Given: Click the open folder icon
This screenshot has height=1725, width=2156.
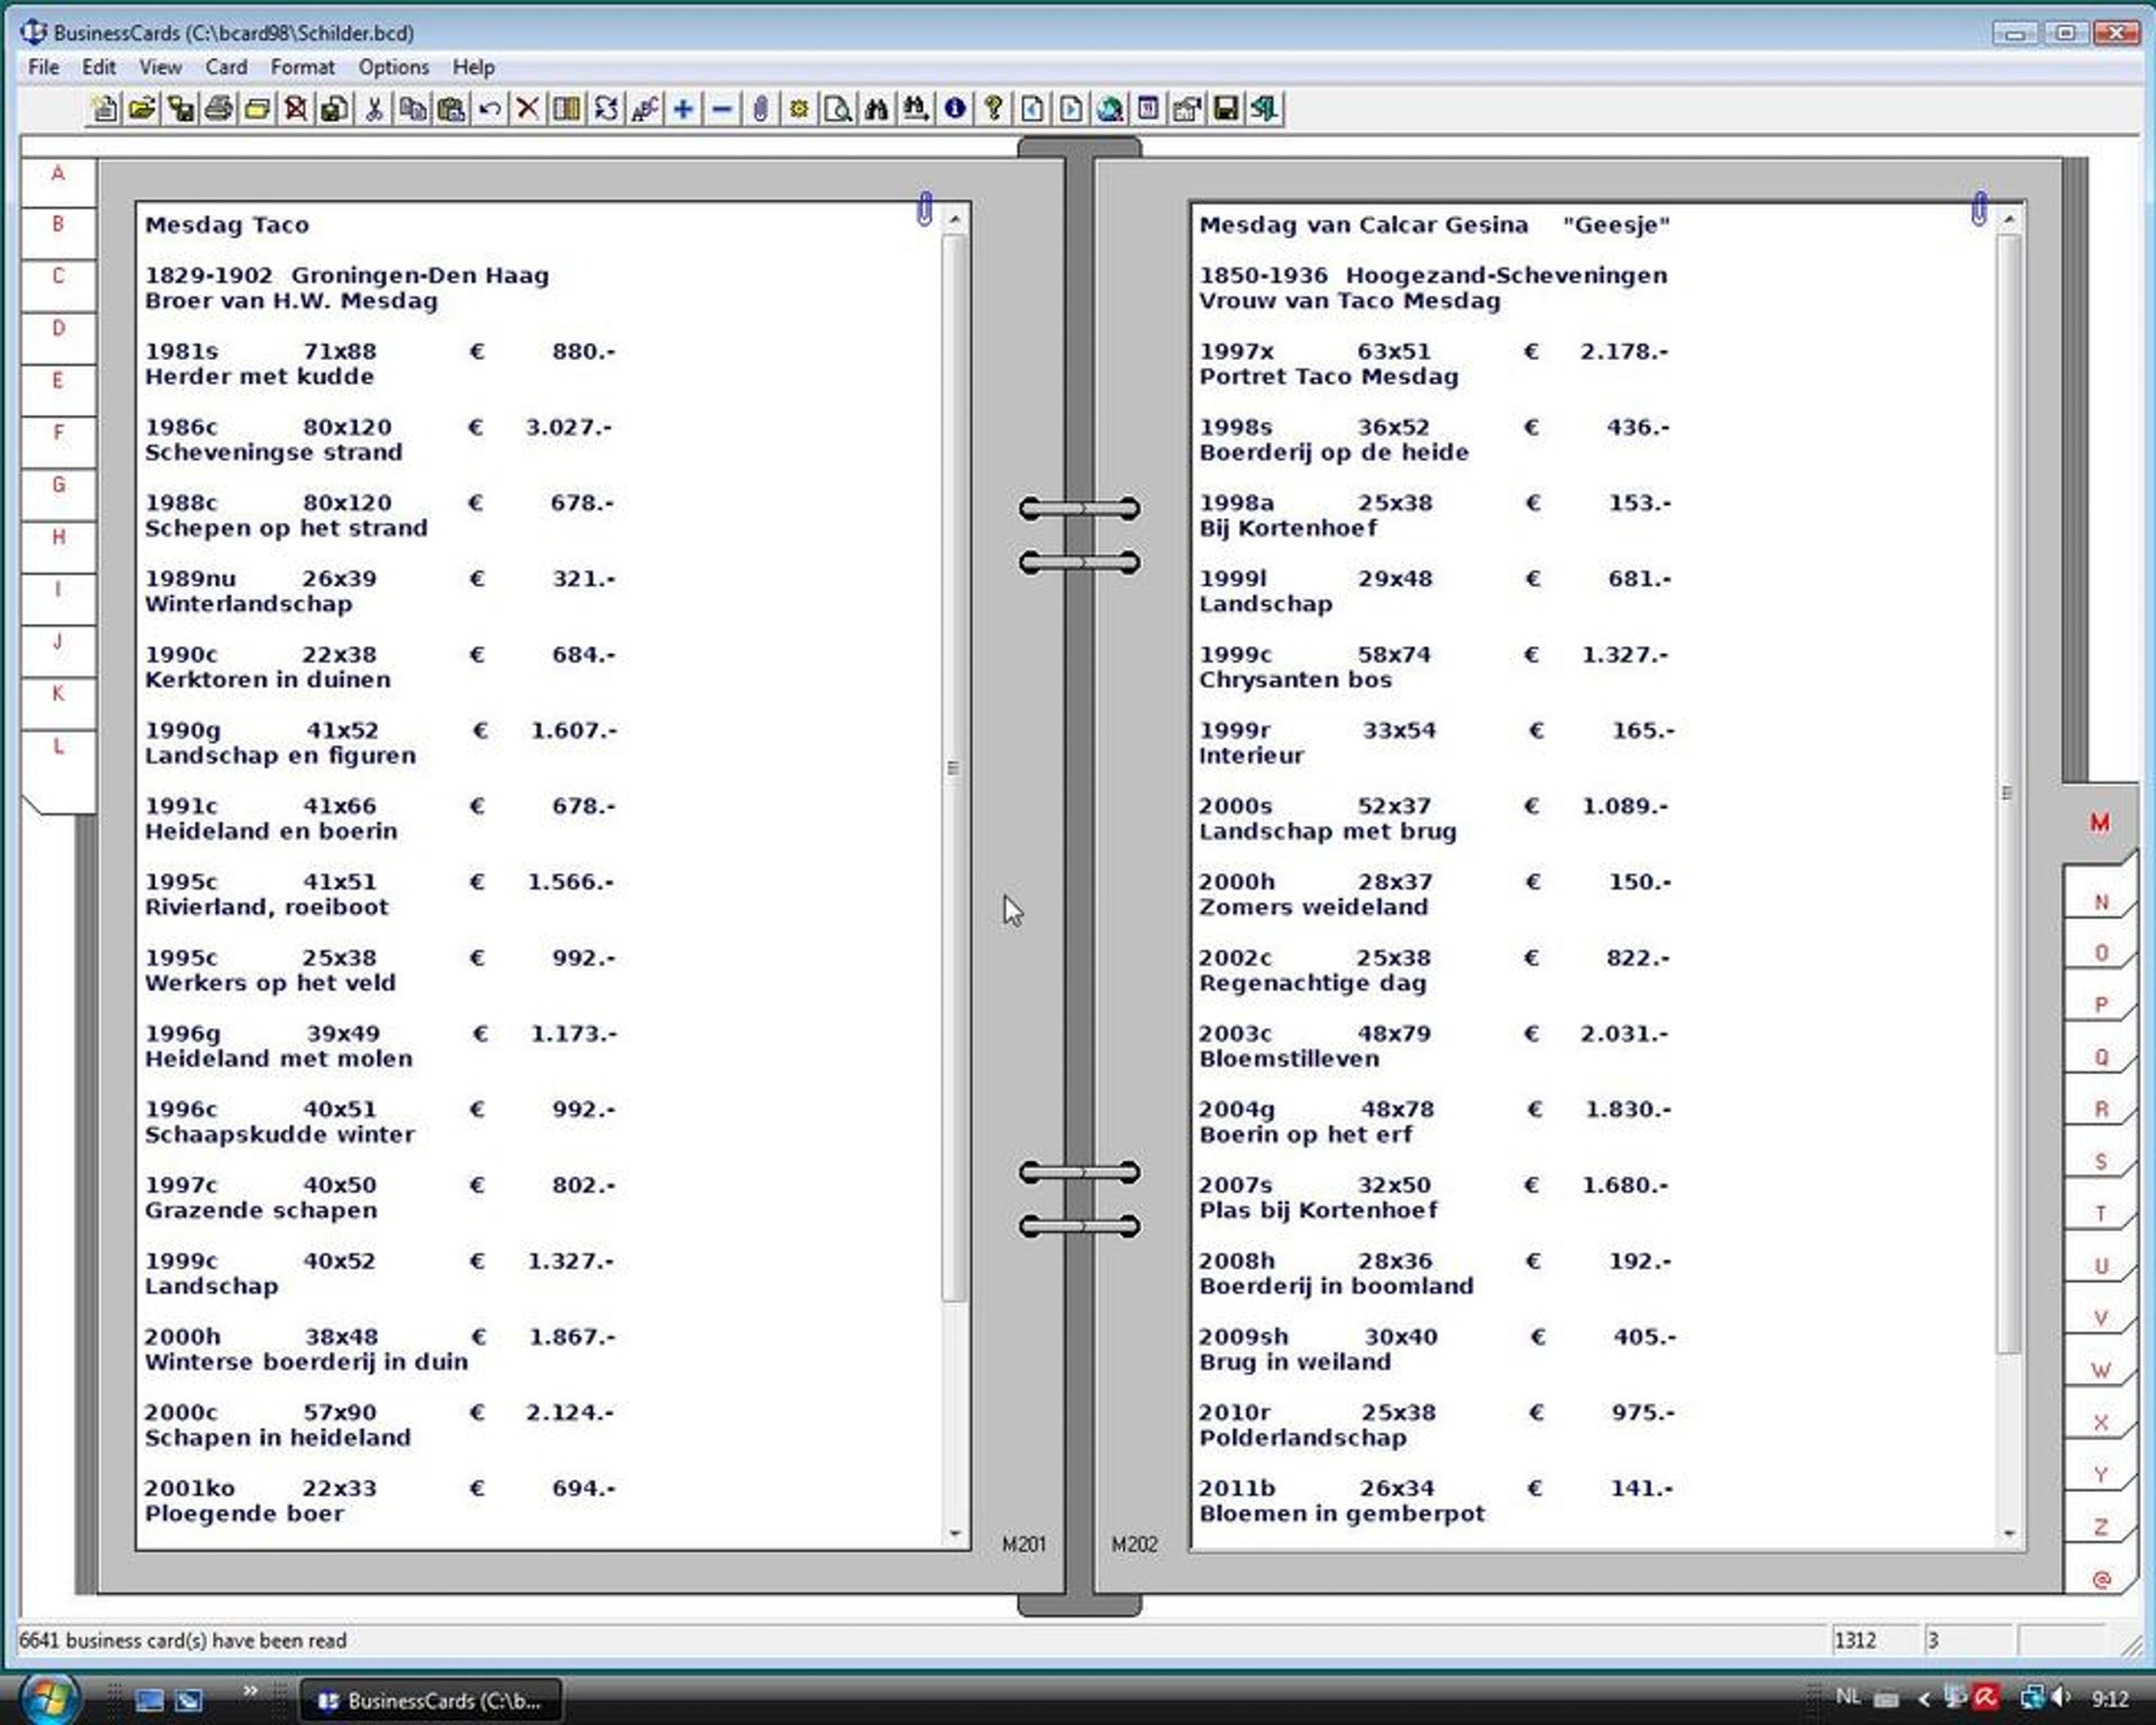Looking at the screenshot, I should click(142, 109).
